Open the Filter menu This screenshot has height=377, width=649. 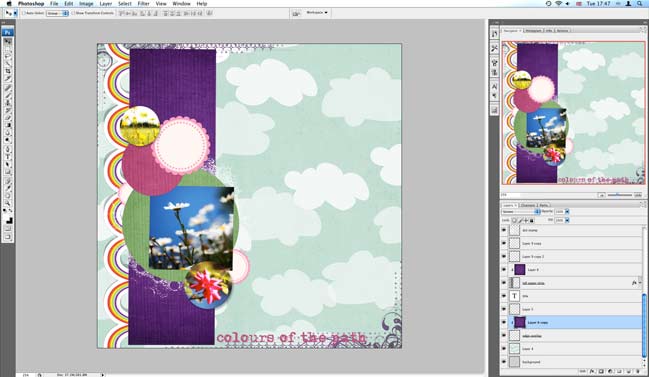click(x=143, y=4)
